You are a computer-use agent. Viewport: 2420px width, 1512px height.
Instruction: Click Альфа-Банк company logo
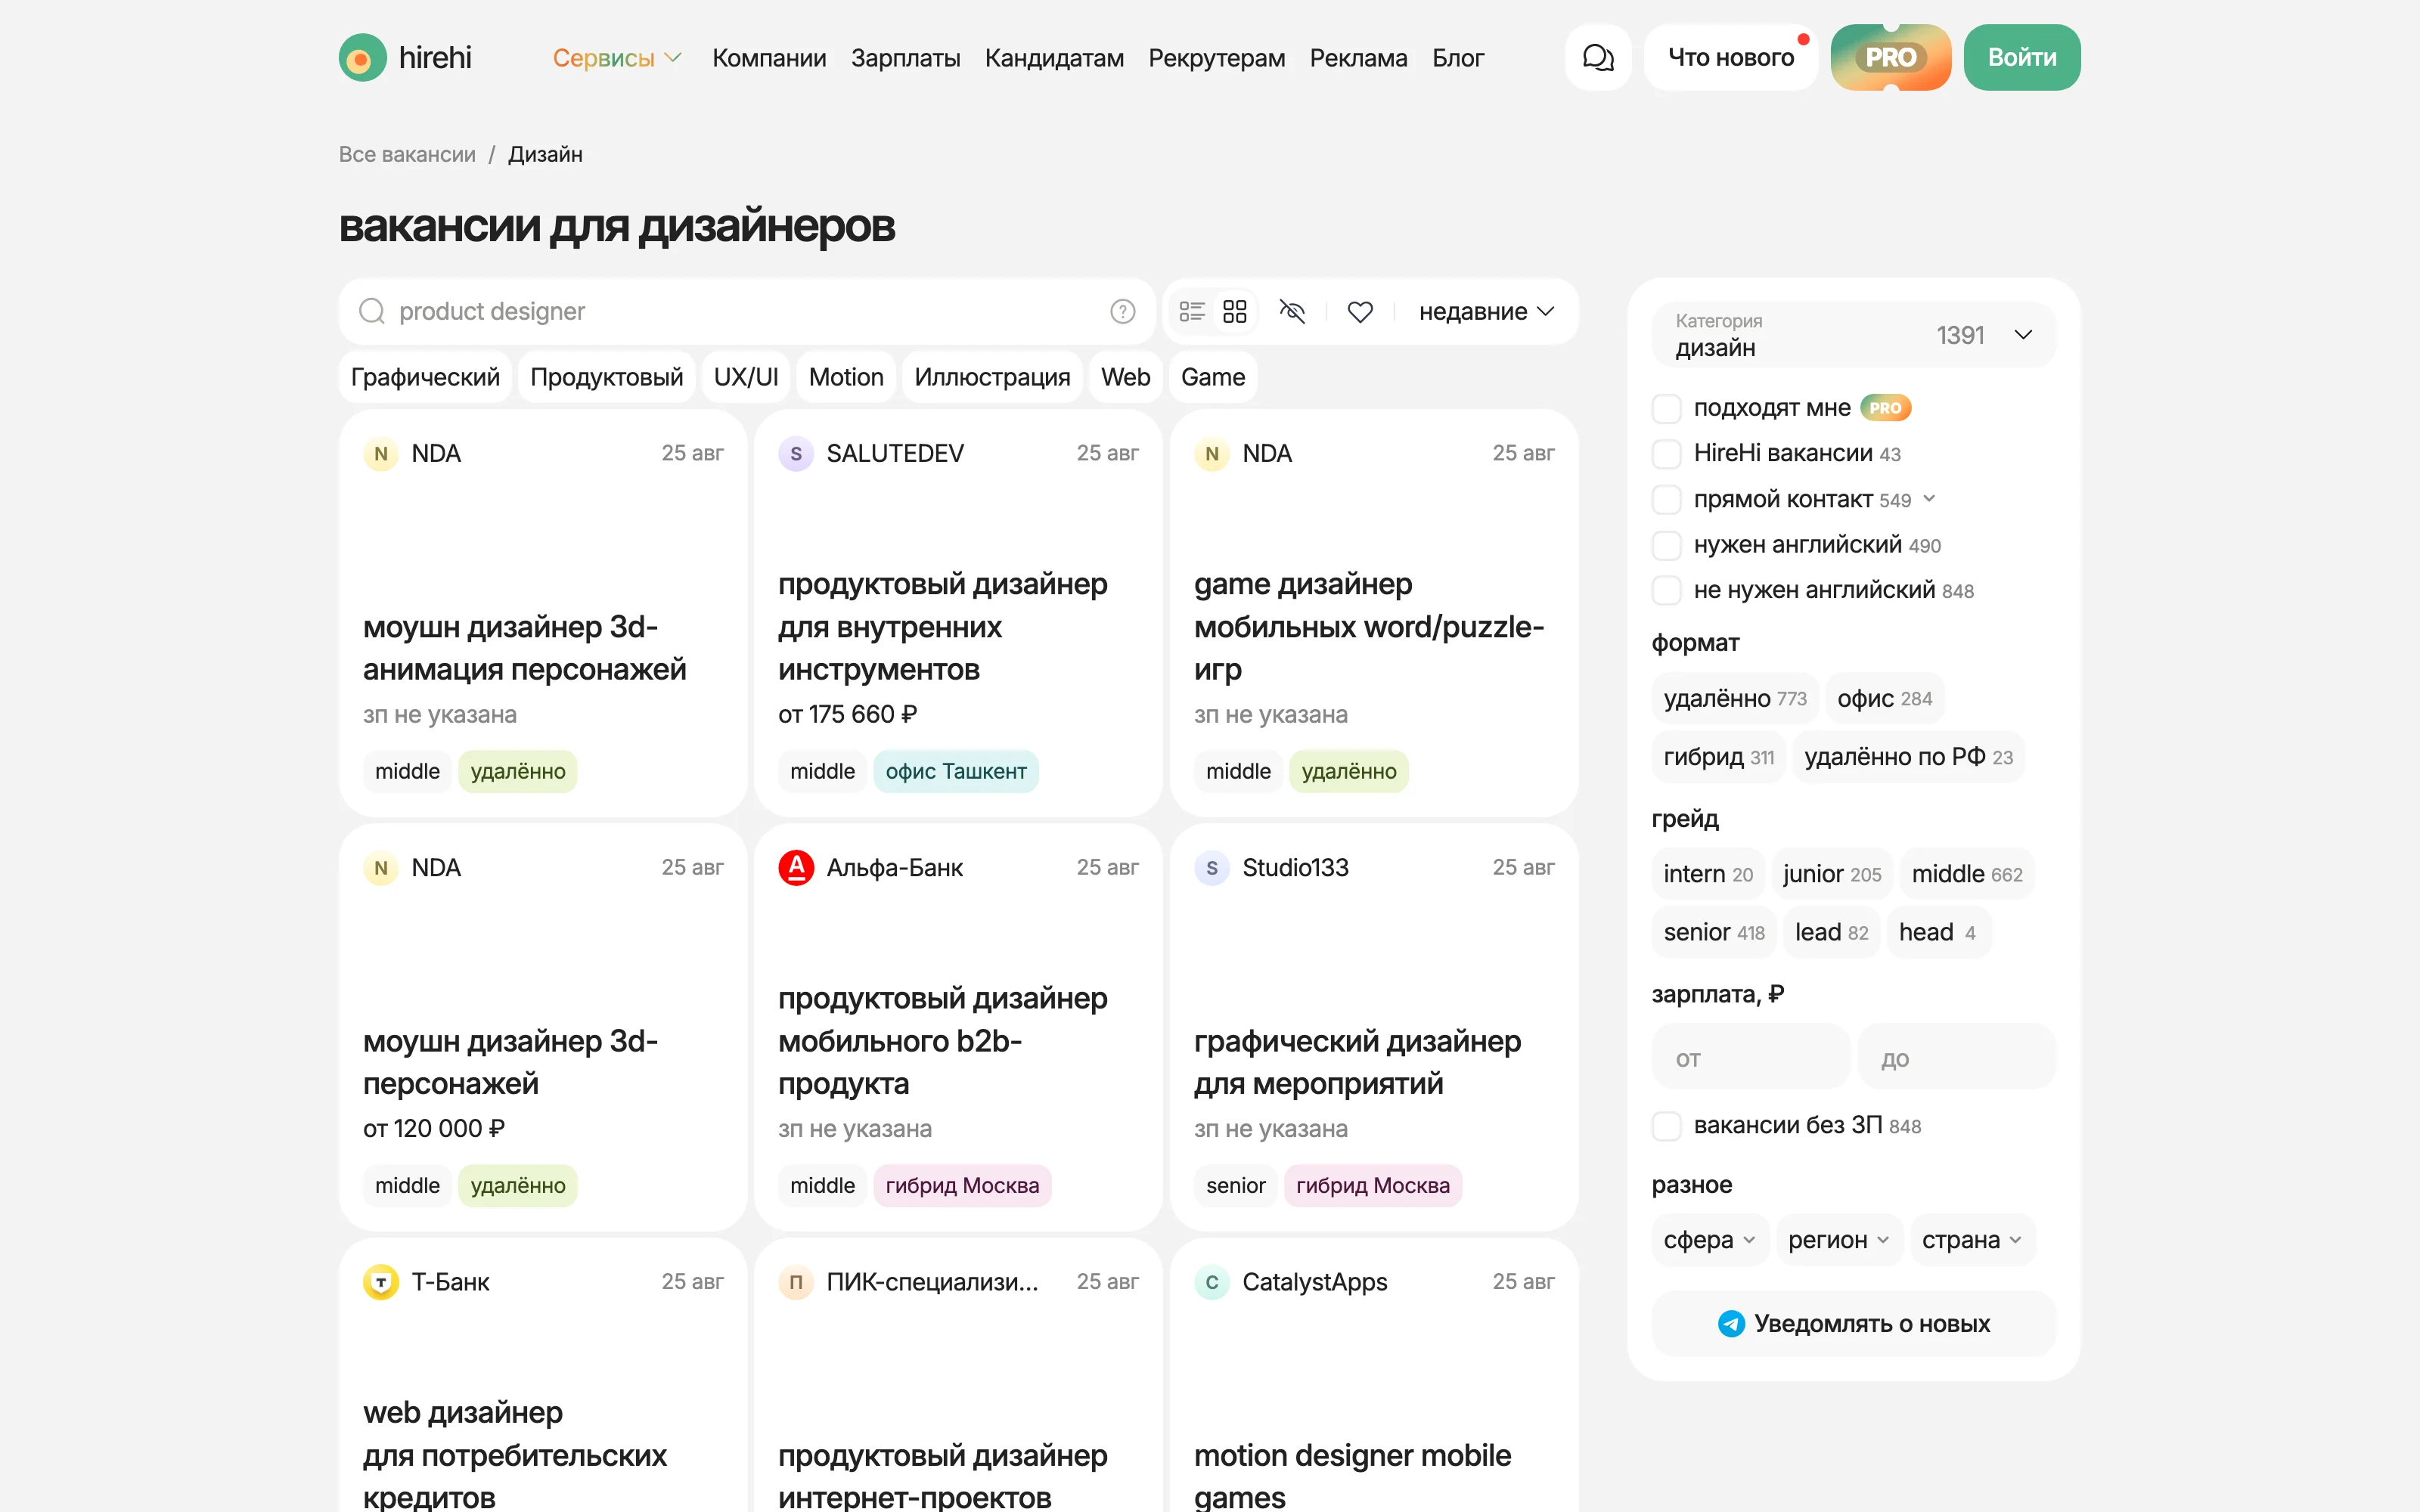[x=796, y=867]
